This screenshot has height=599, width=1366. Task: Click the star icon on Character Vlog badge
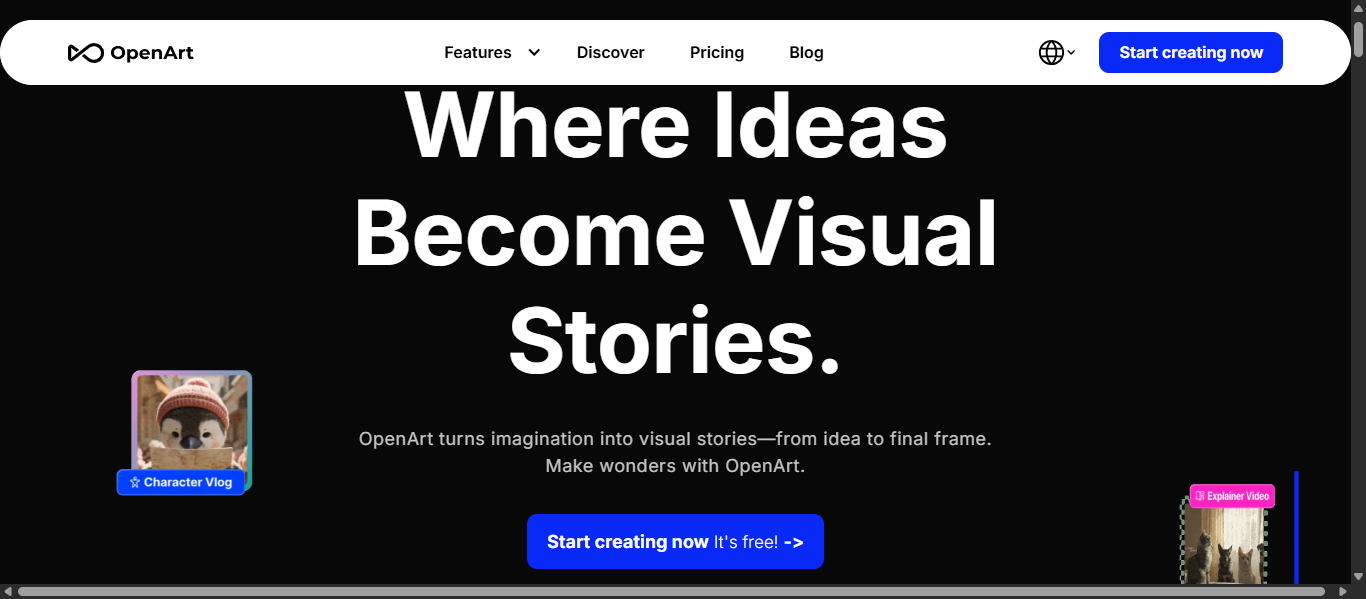pyautogui.click(x=134, y=482)
